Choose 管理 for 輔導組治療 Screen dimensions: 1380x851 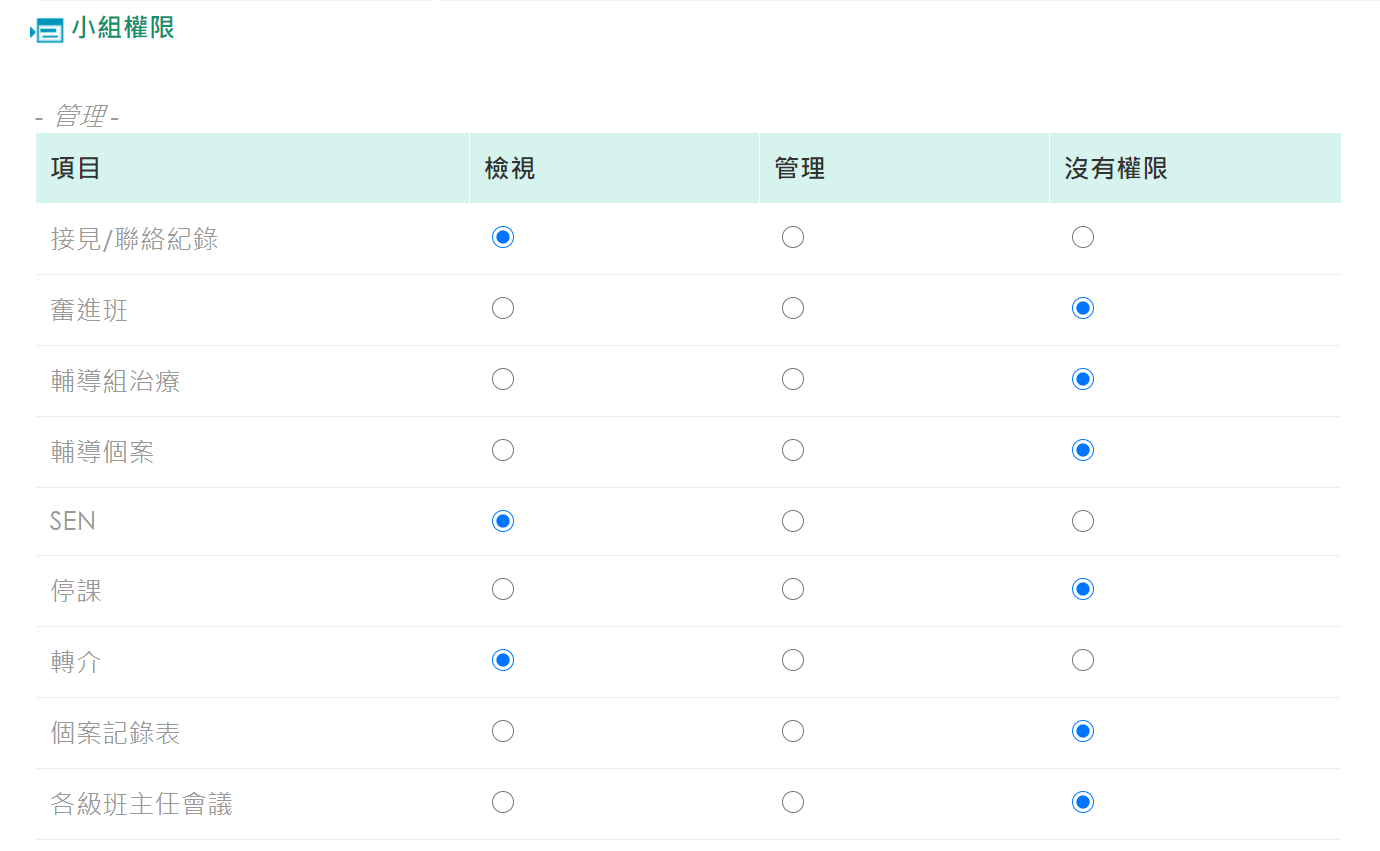pos(793,379)
